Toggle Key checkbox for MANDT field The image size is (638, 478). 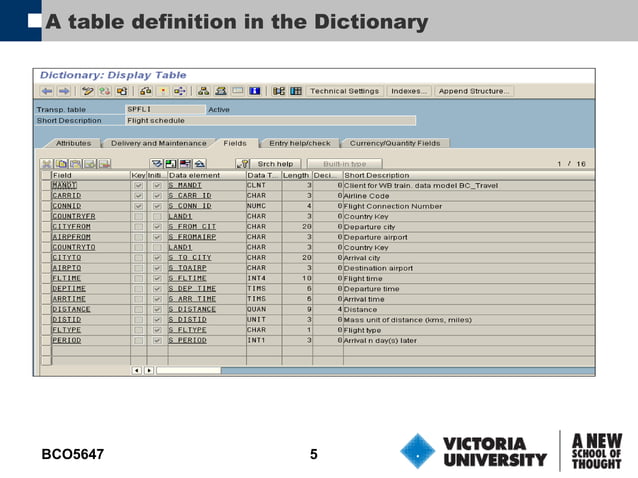pyautogui.click(x=138, y=185)
